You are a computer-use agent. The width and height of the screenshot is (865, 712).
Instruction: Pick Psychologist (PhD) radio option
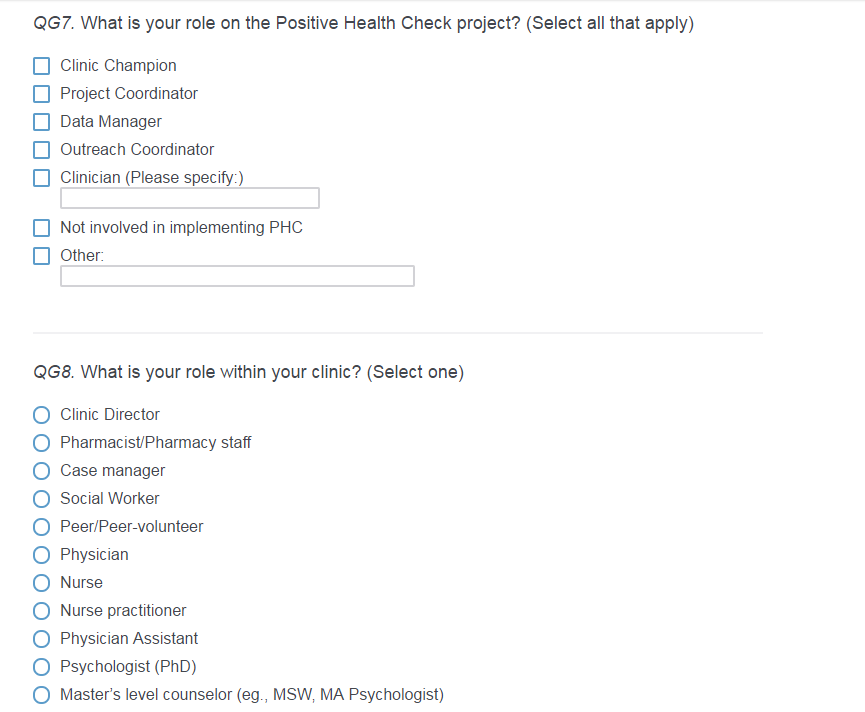point(42,667)
